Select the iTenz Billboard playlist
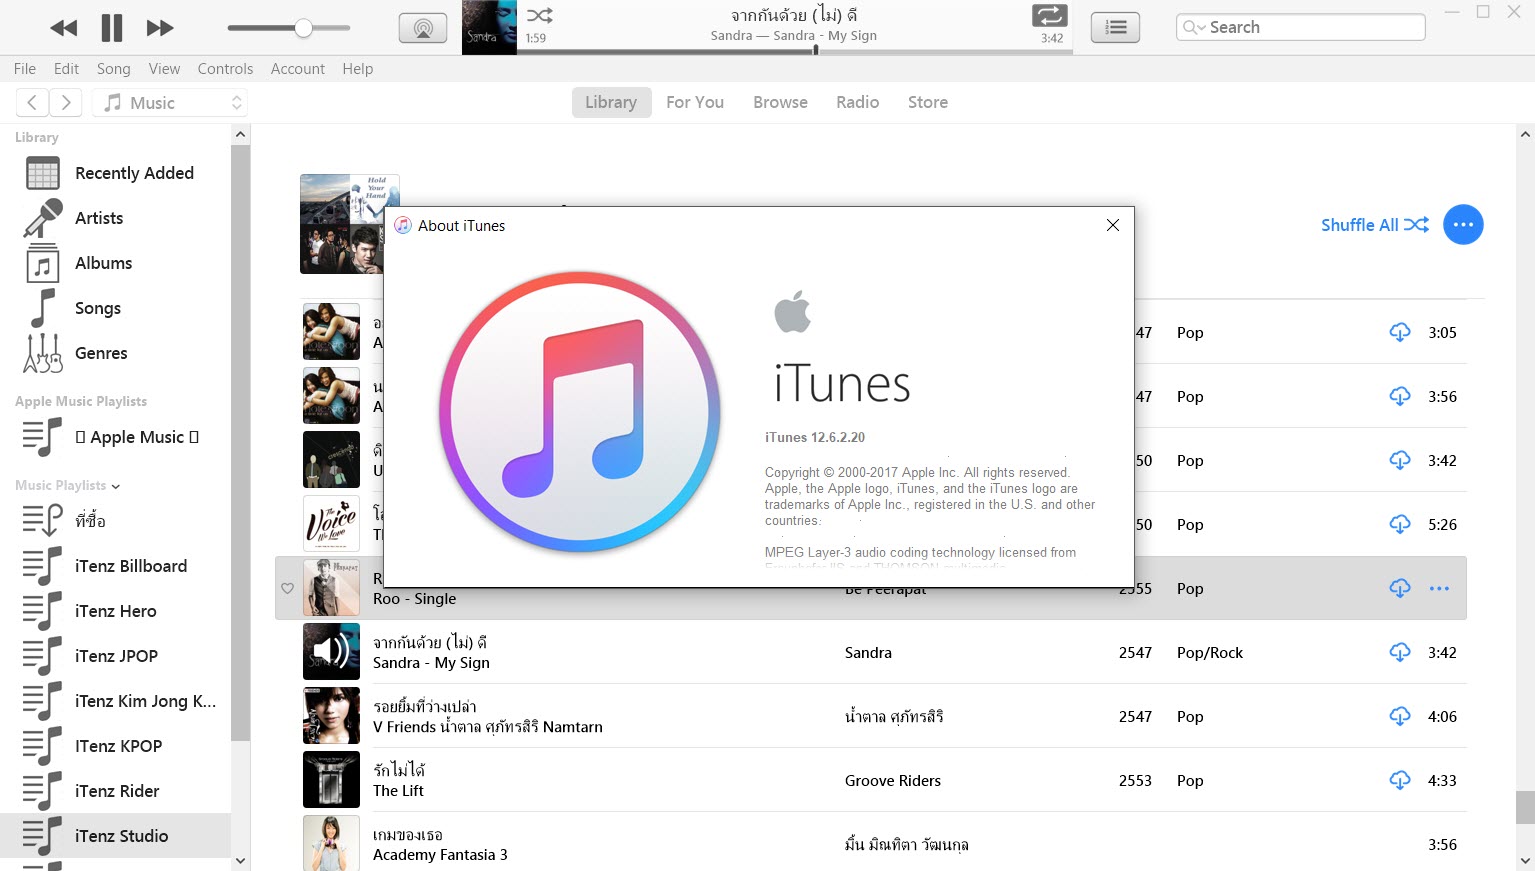This screenshot has height=871, width=1535. point(130,566)
